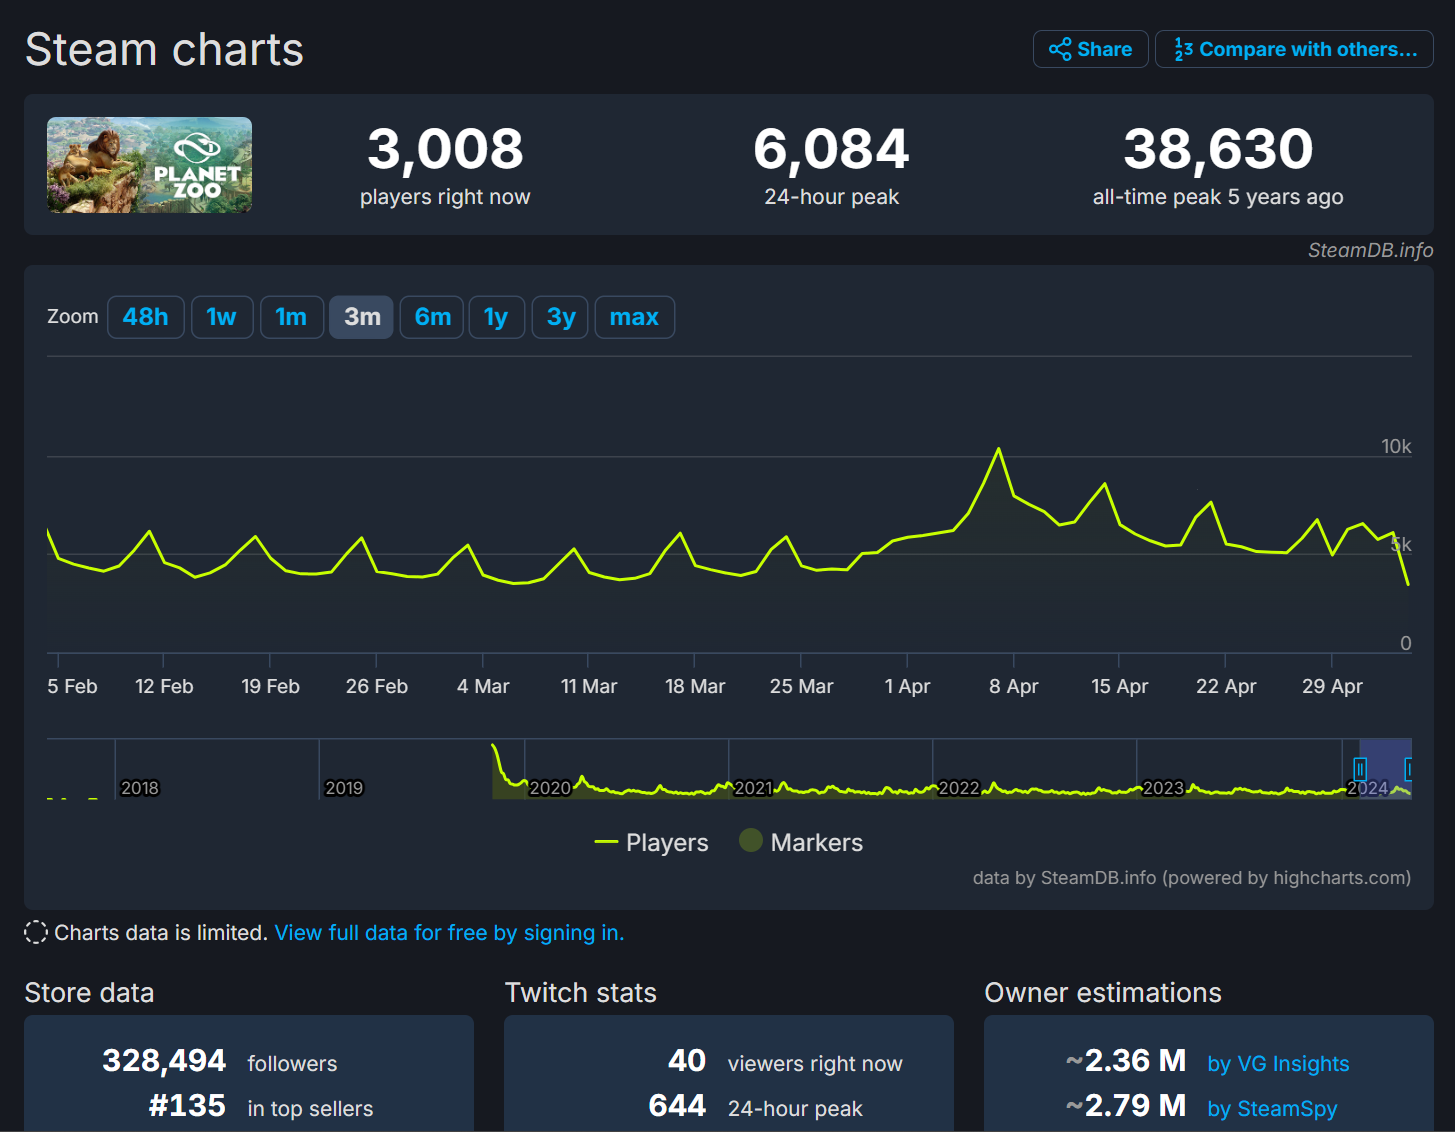Select the 3m zoom range

click(362, 317)
